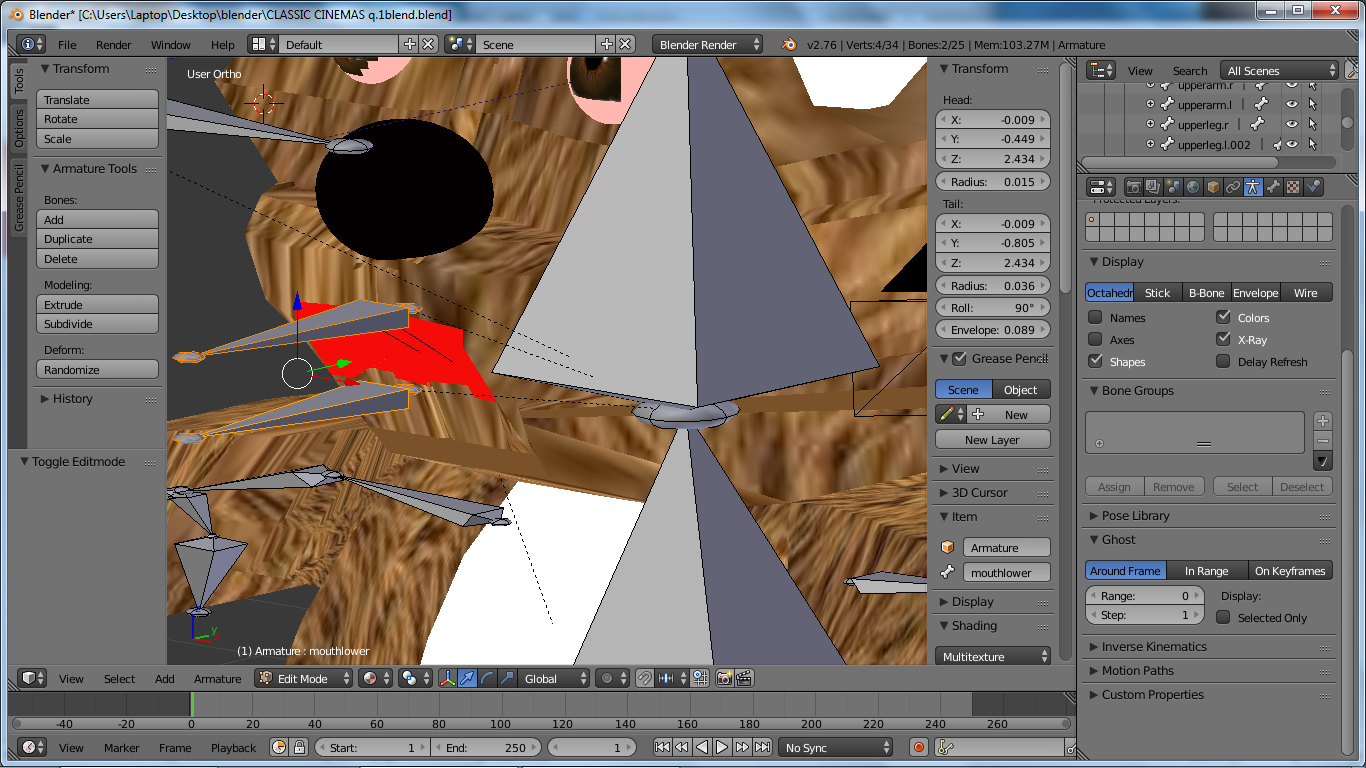Enable the Axes display checkbox

tap(1095, 339)
